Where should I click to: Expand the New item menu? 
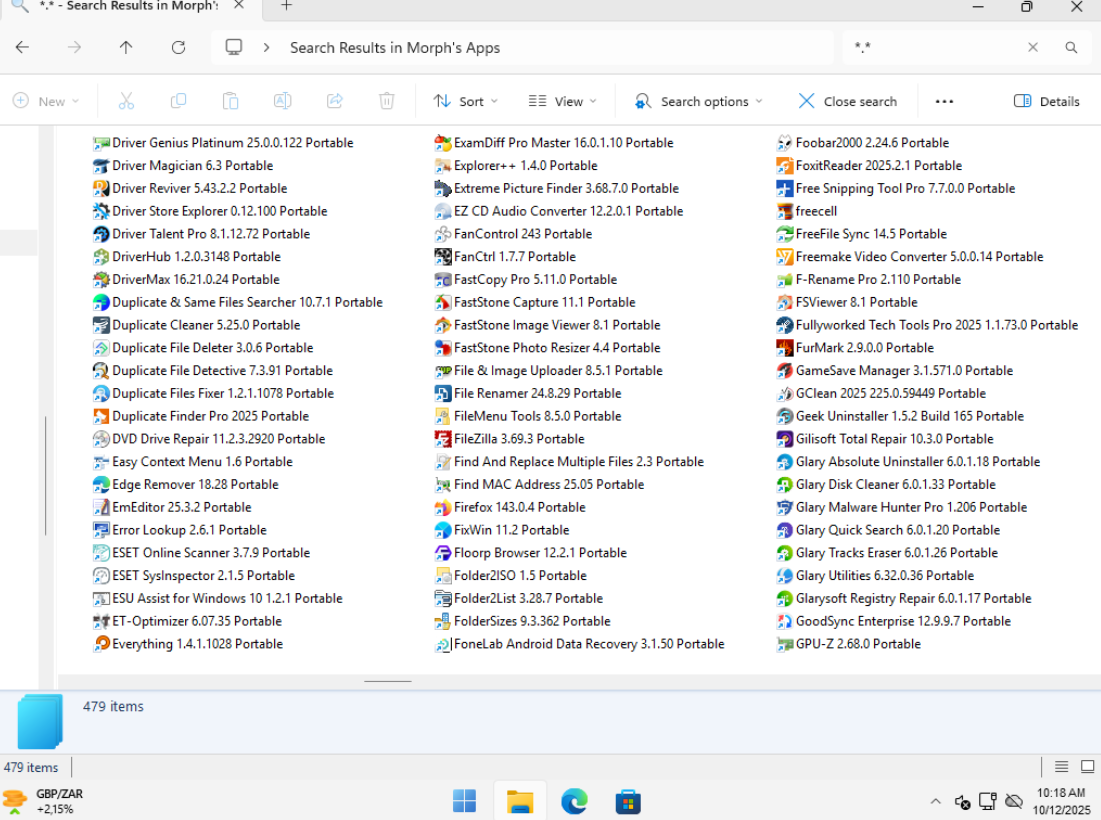[46, 101]
